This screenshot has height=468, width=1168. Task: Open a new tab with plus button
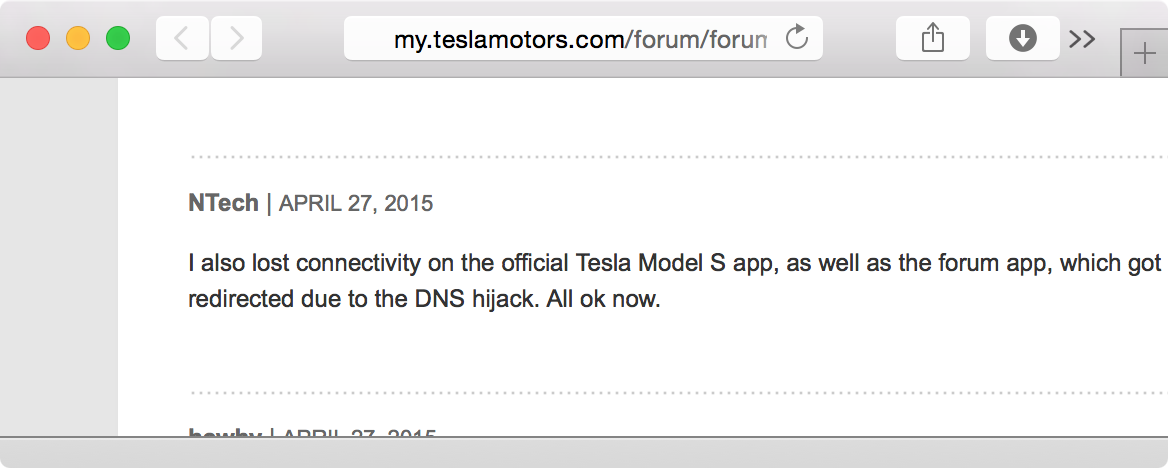click(1144, 54)
